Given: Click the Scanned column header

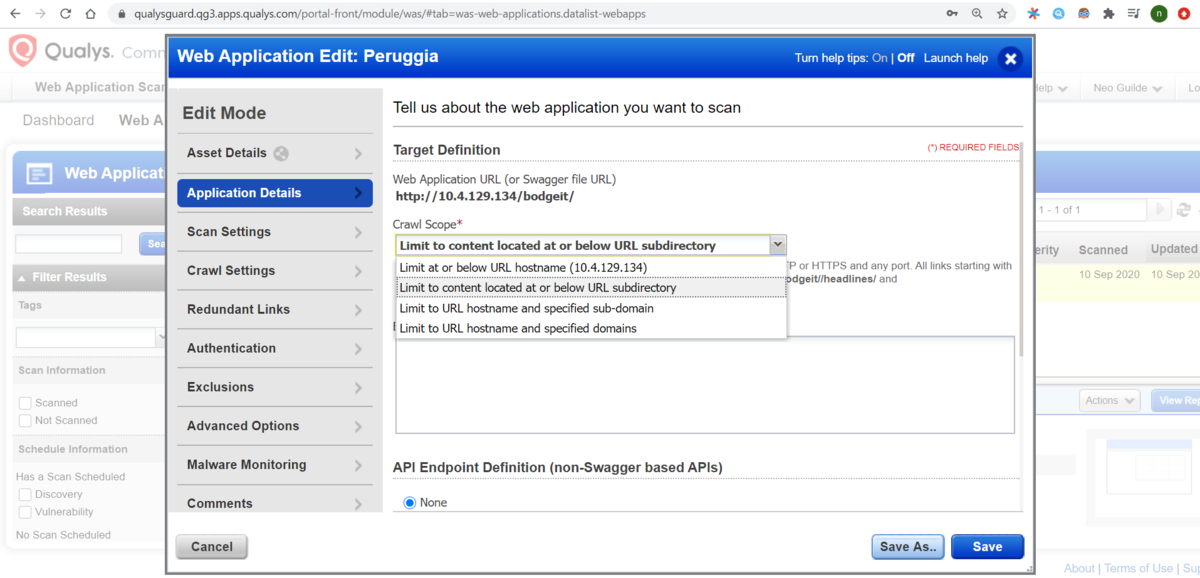Looking at the screenshot, I should click(1103, 250).
